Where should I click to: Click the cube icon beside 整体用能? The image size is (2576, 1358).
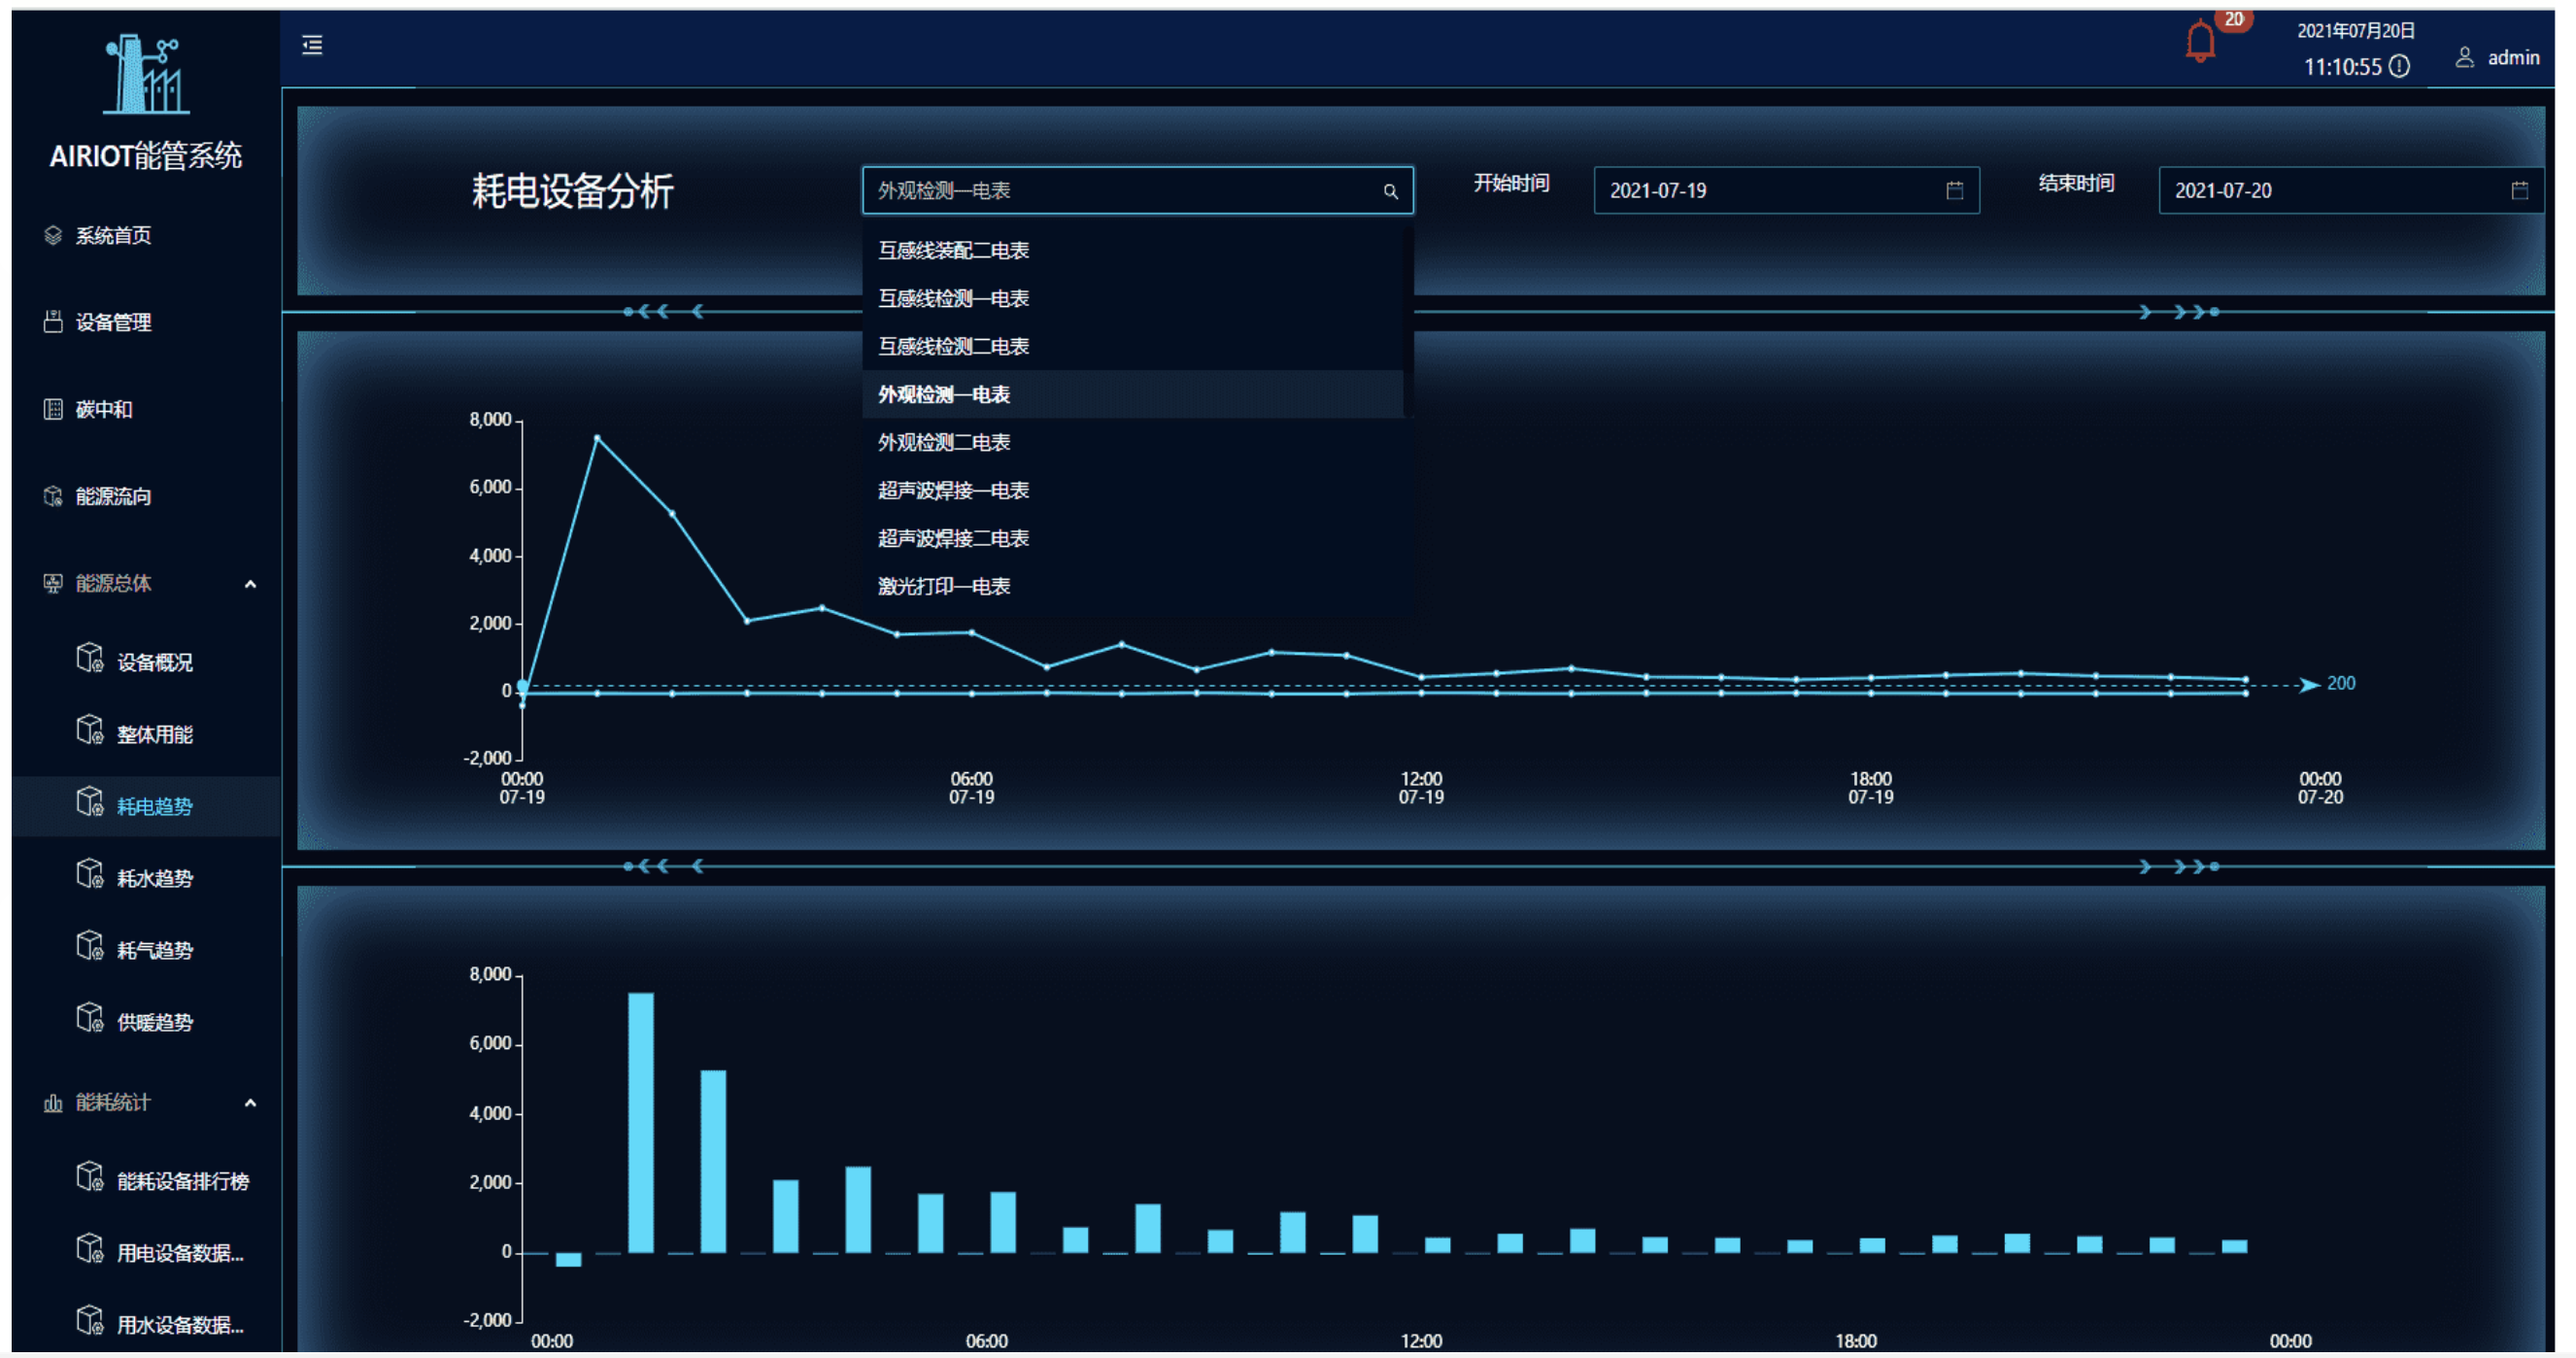pyautogui.click(x=90, y=730)
